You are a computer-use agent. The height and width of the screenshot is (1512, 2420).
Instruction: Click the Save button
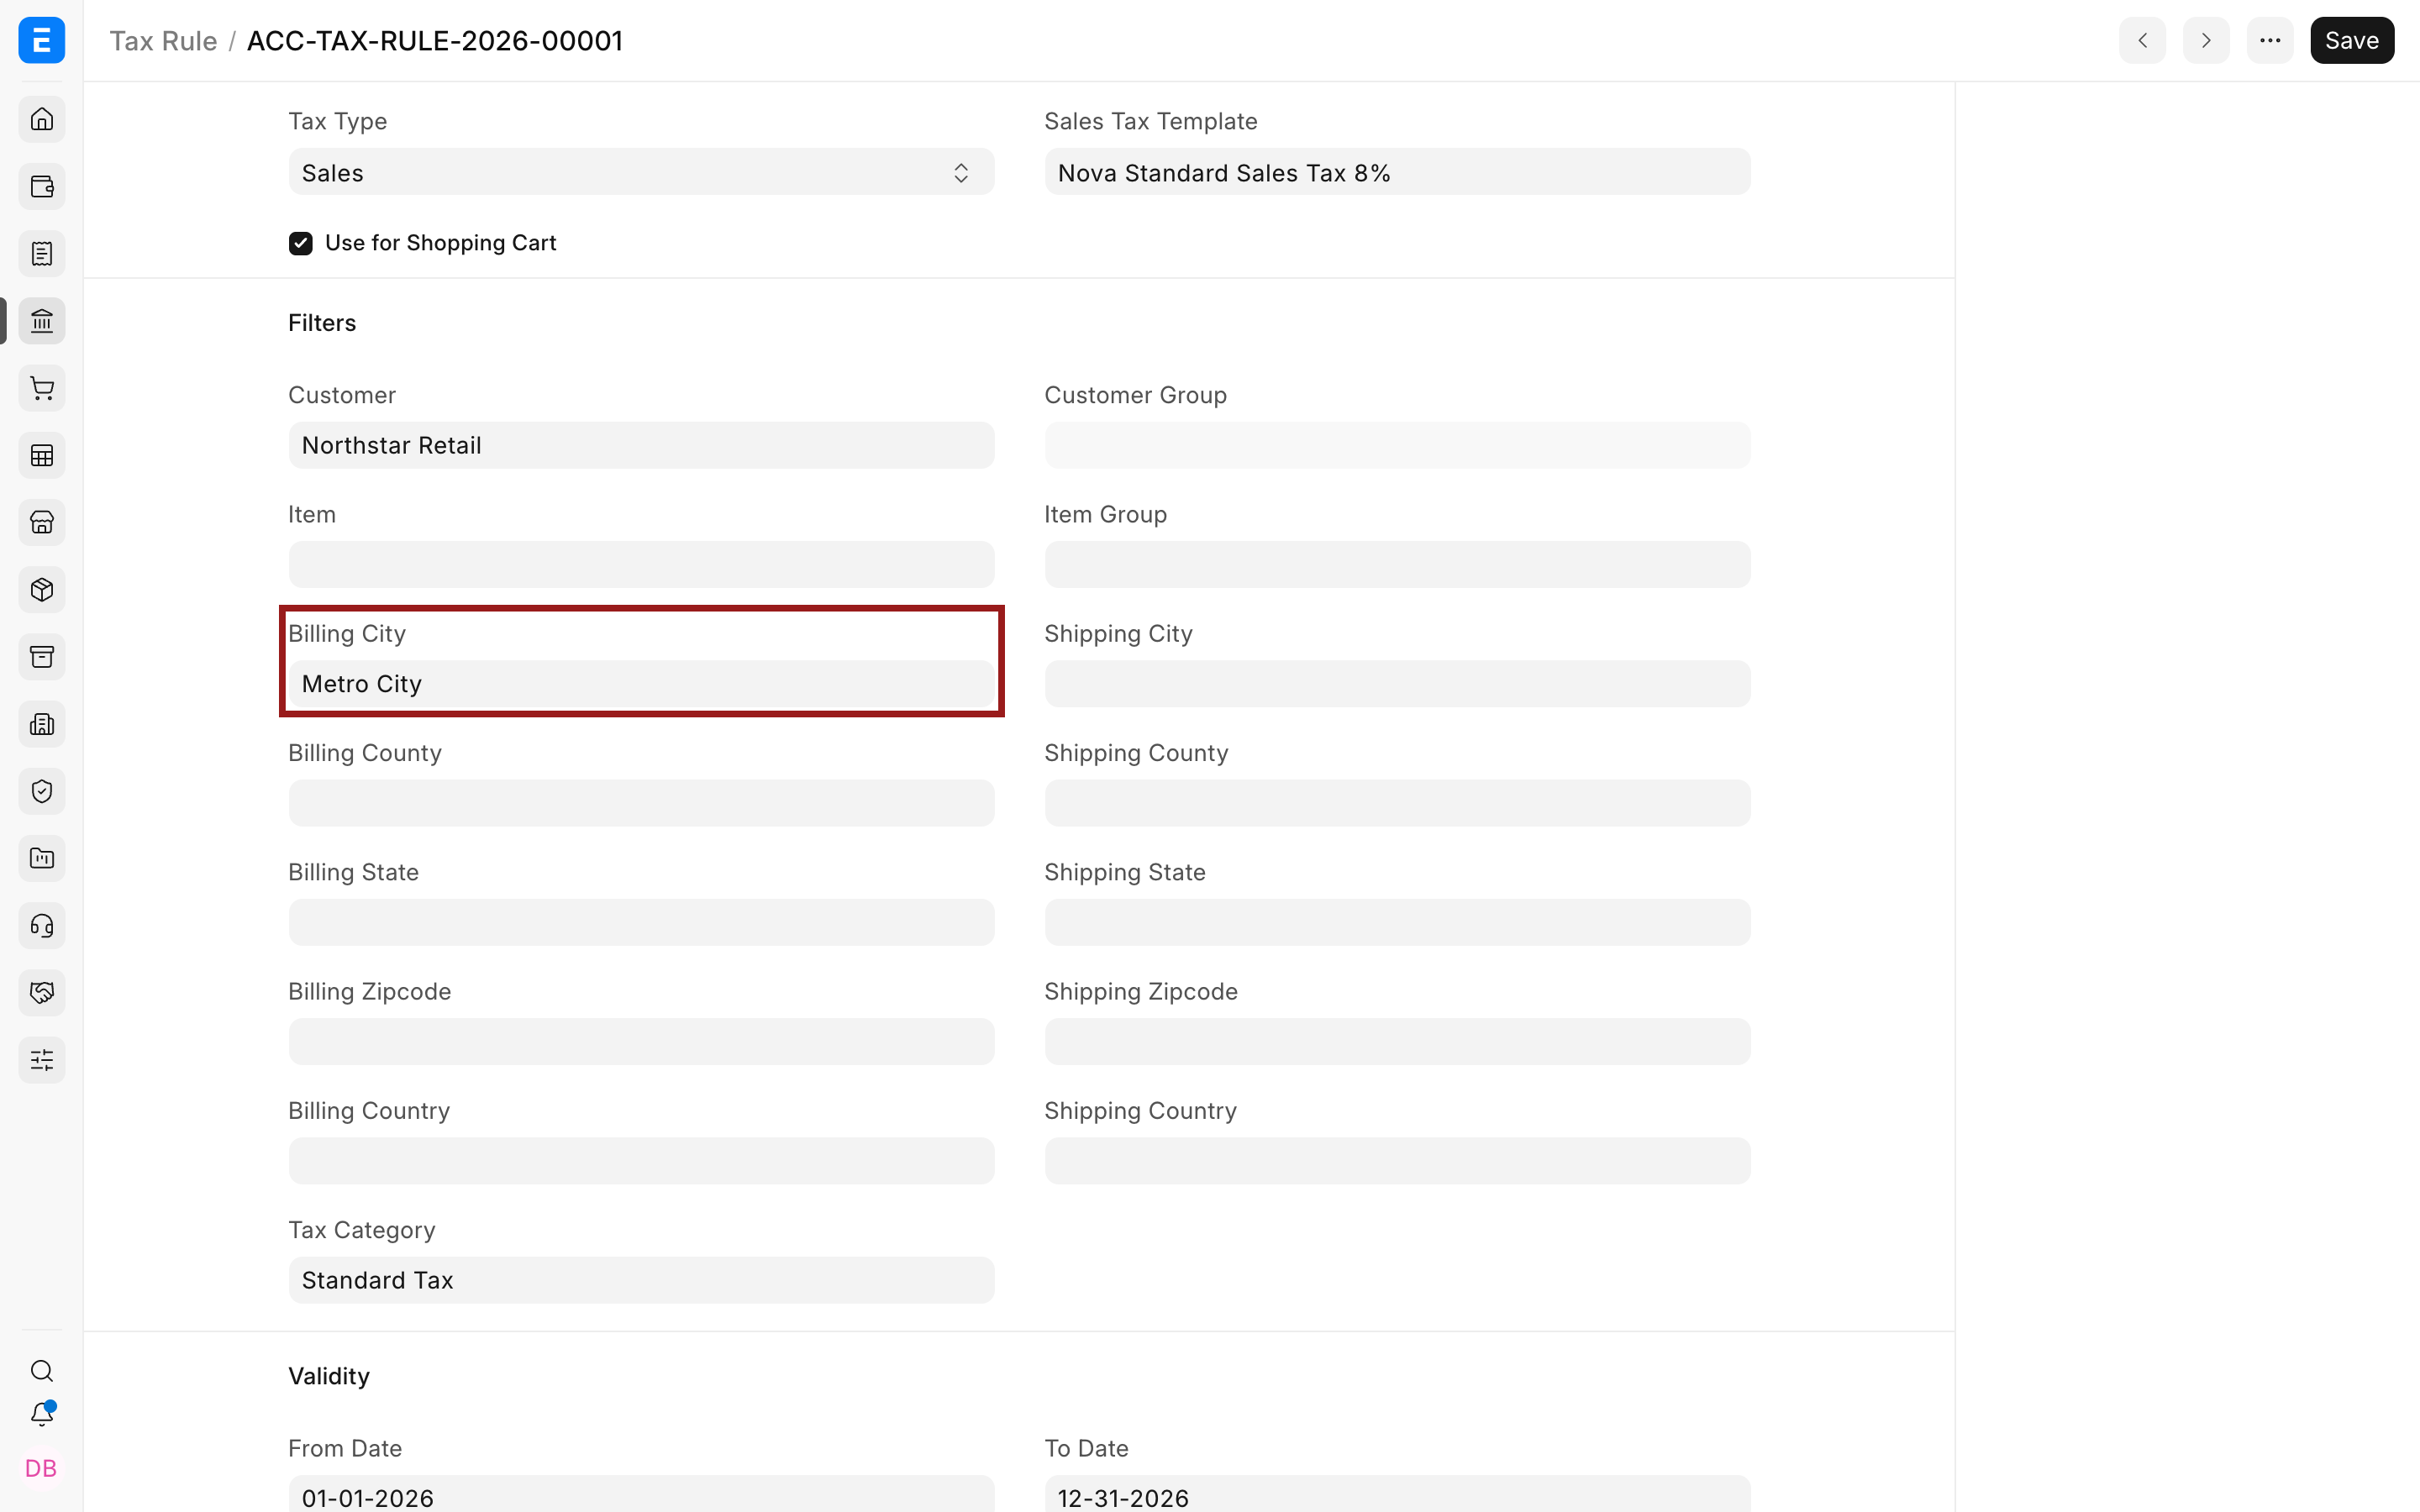tap(2352, 40)
